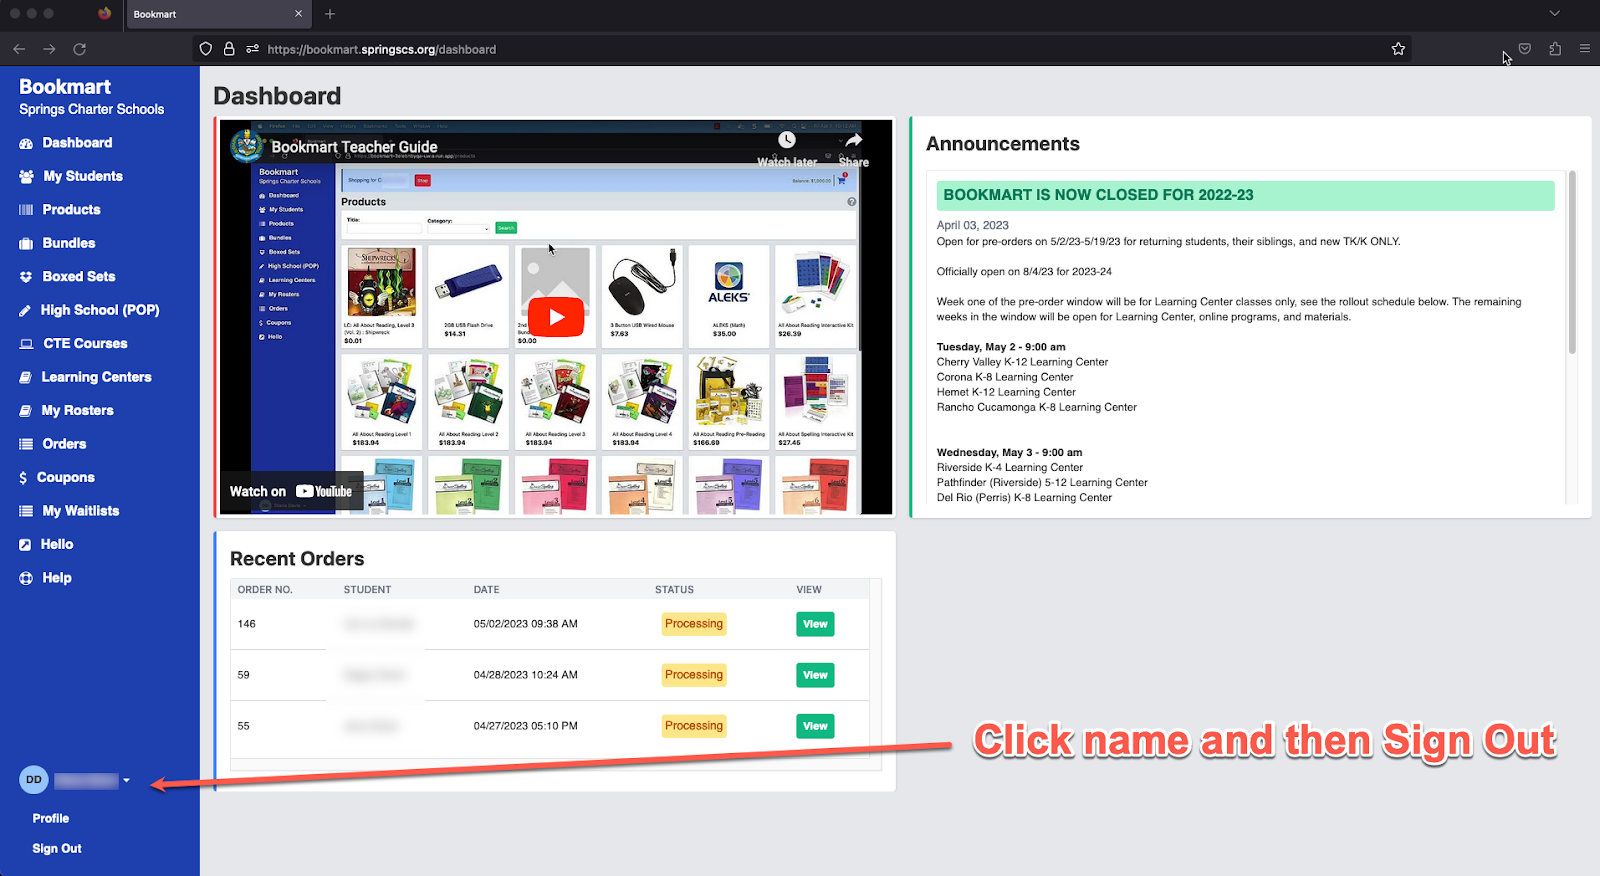Click the Hello external link icon
Screen dimensions: 1600x876
click(x=25, y=545)
